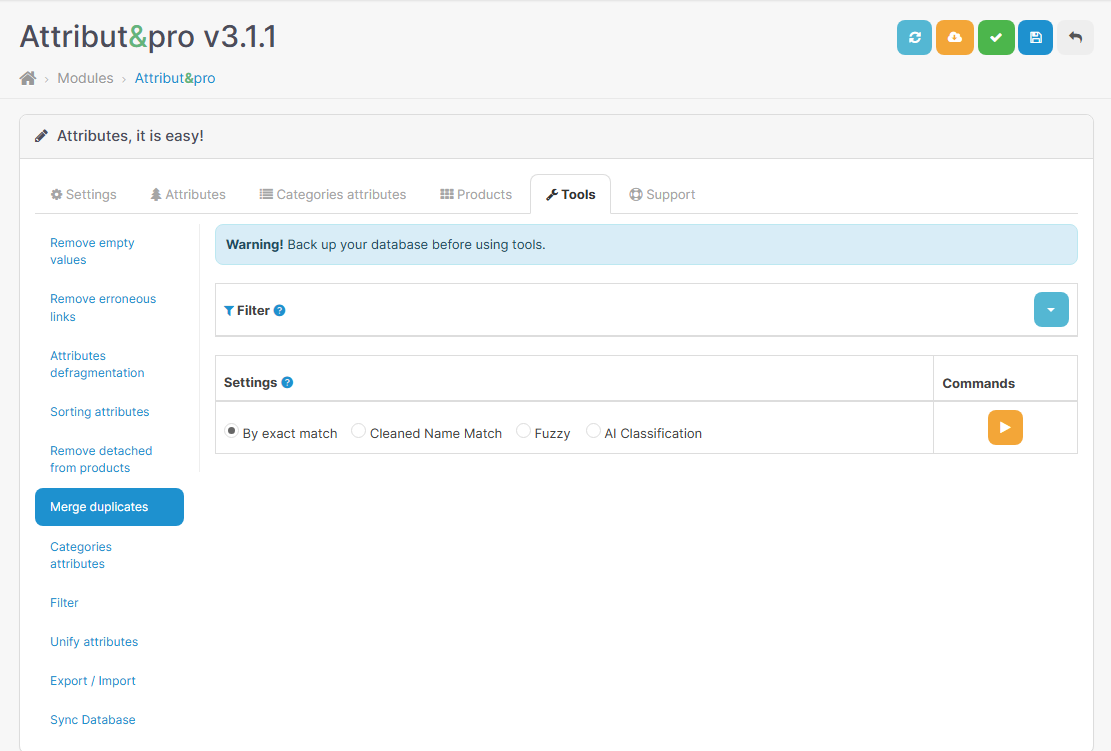This screenshot has height=751, width=1111.
Task: Click the blue floppy disk save button
Action: (1035, 38)
